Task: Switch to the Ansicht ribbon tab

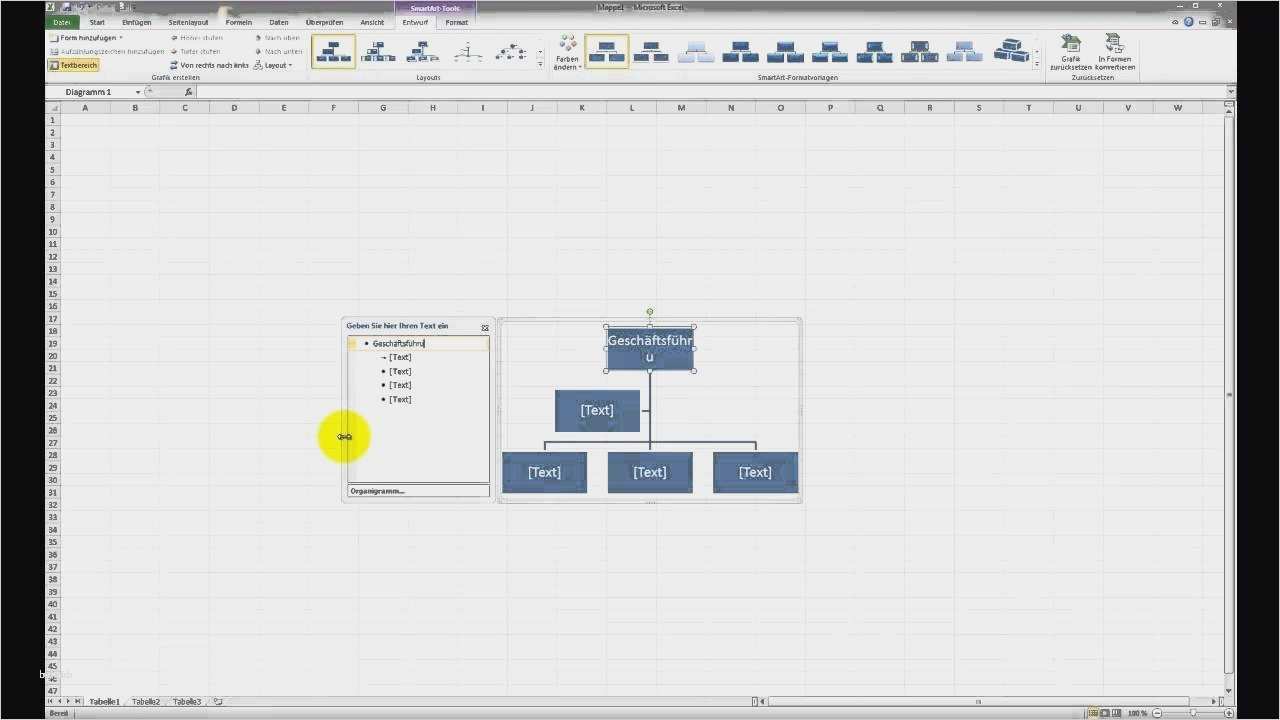Action: pos(372,22)
